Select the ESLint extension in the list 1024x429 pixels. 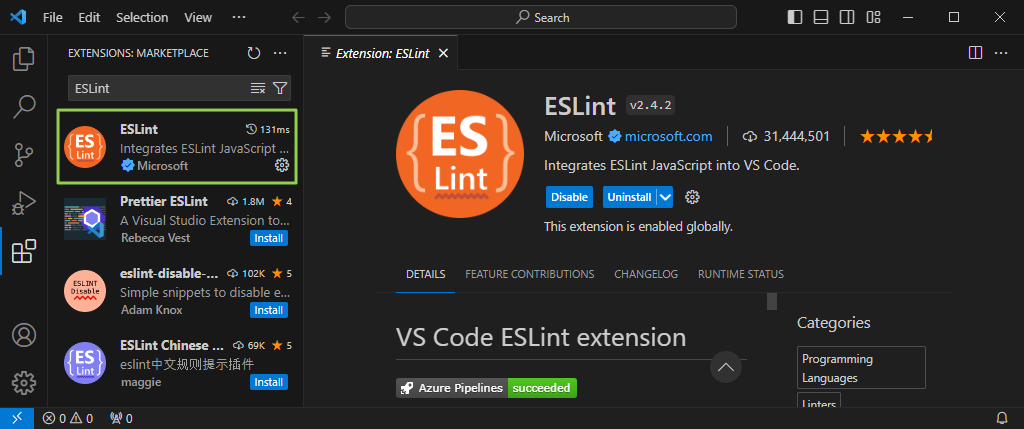click(x=177, y=146)
